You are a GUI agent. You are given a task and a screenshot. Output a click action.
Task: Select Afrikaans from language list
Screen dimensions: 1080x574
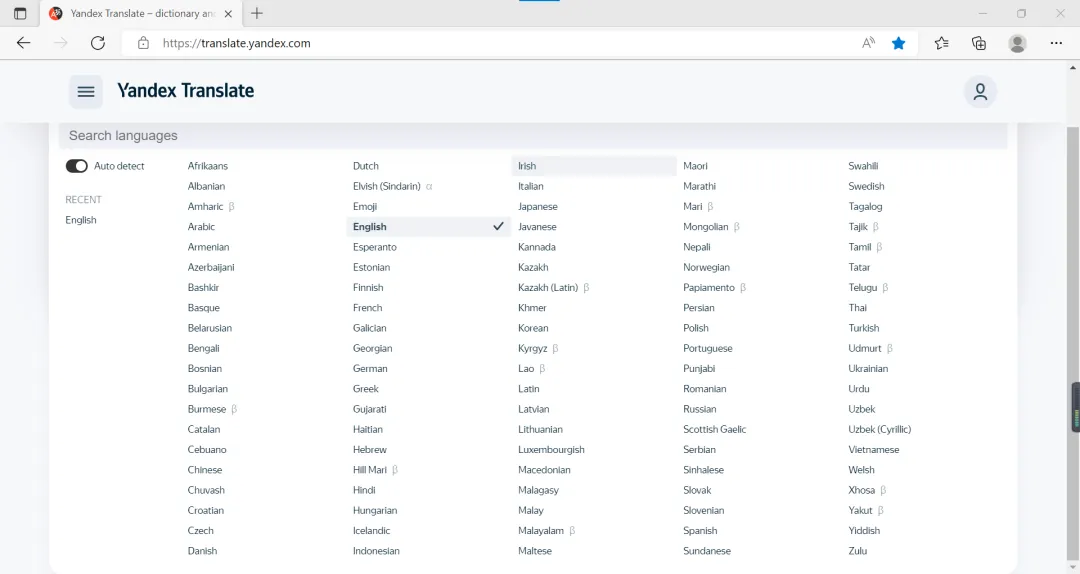click(207, 166)
